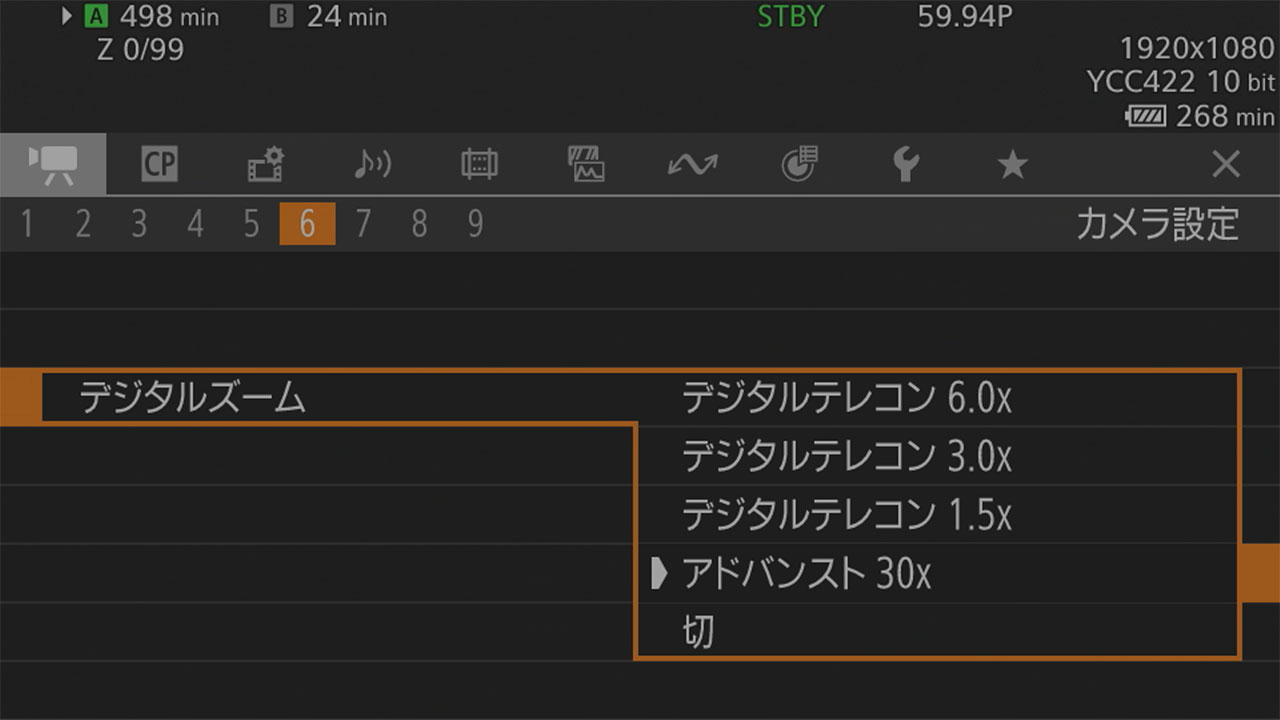The height and width of the screenshot is (720, 1280).
Task: Switch to page 7 tab
Action: point(363,224)
